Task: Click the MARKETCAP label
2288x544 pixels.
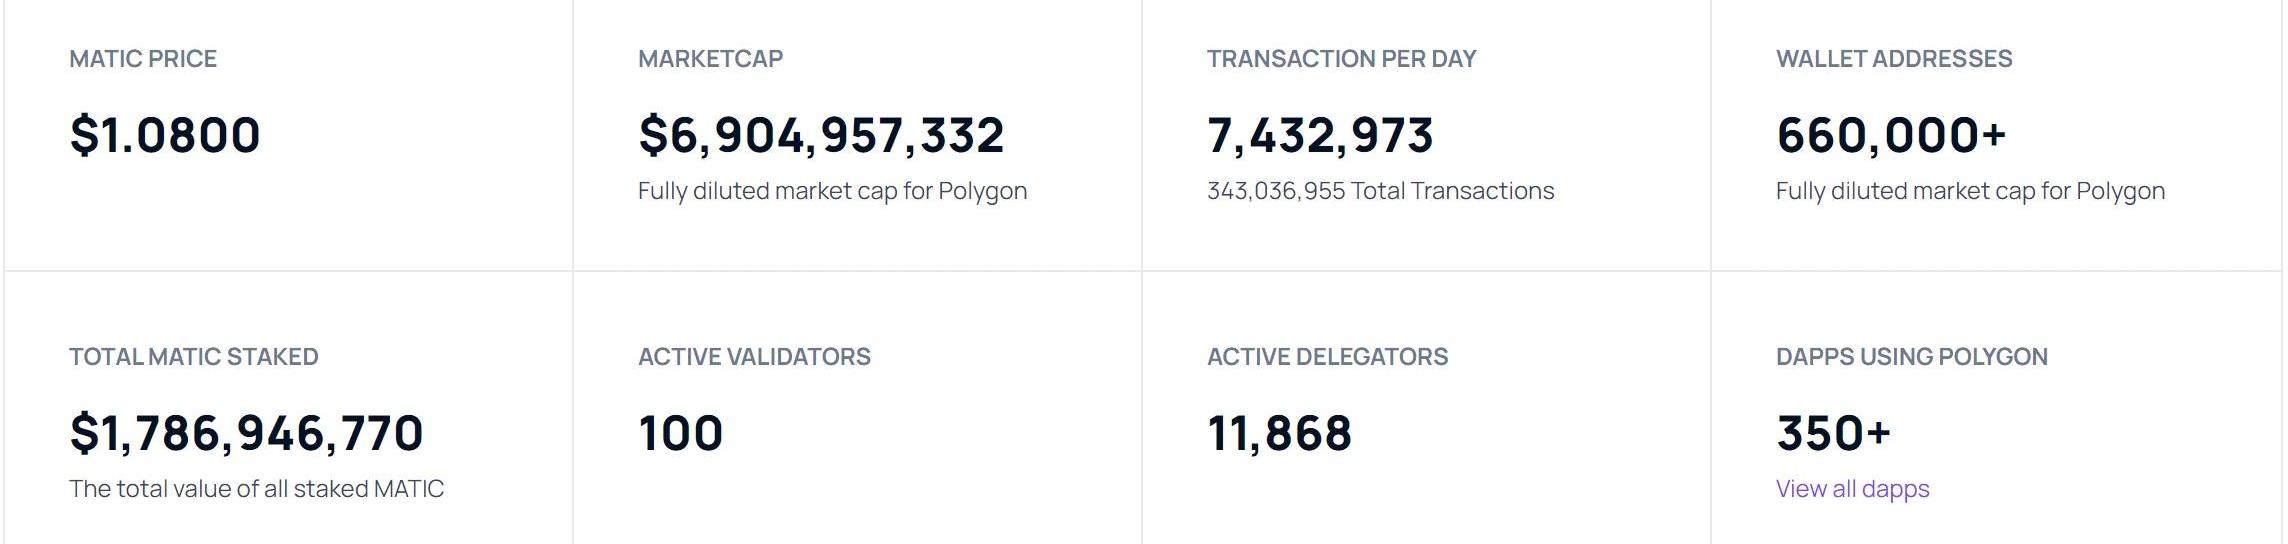Action: 710,59
